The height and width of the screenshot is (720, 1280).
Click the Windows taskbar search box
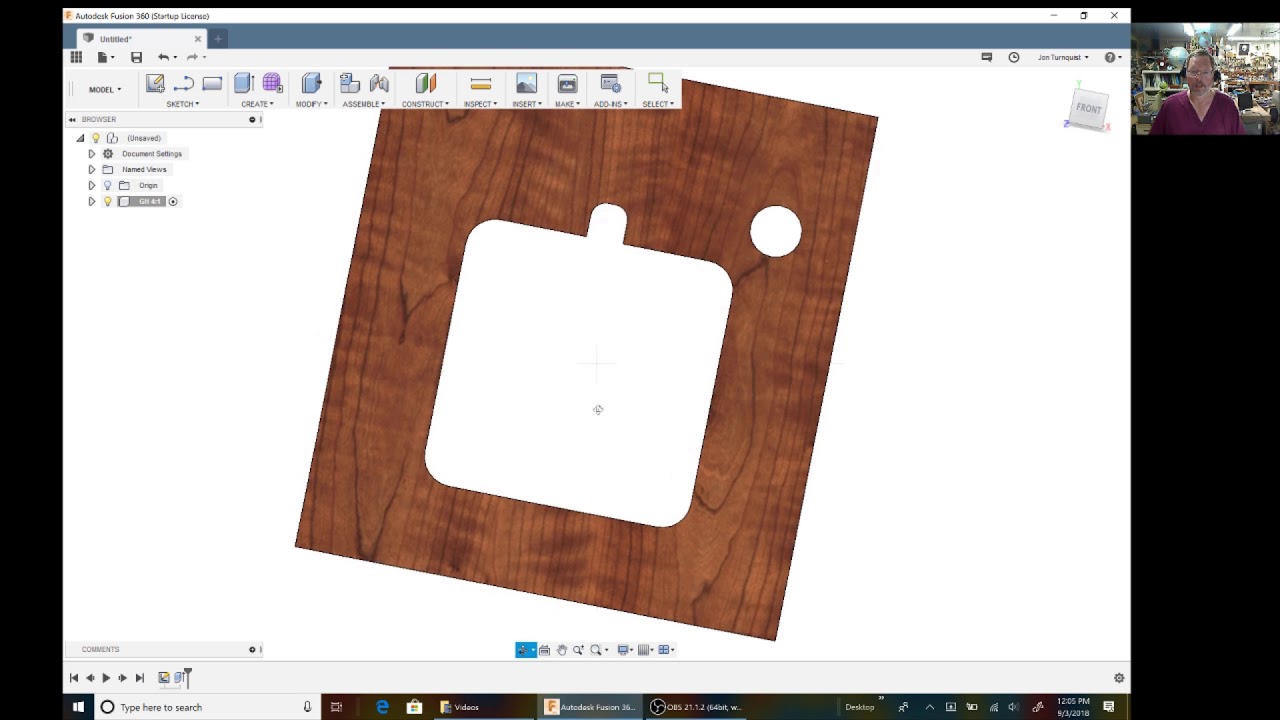[208, 707]
